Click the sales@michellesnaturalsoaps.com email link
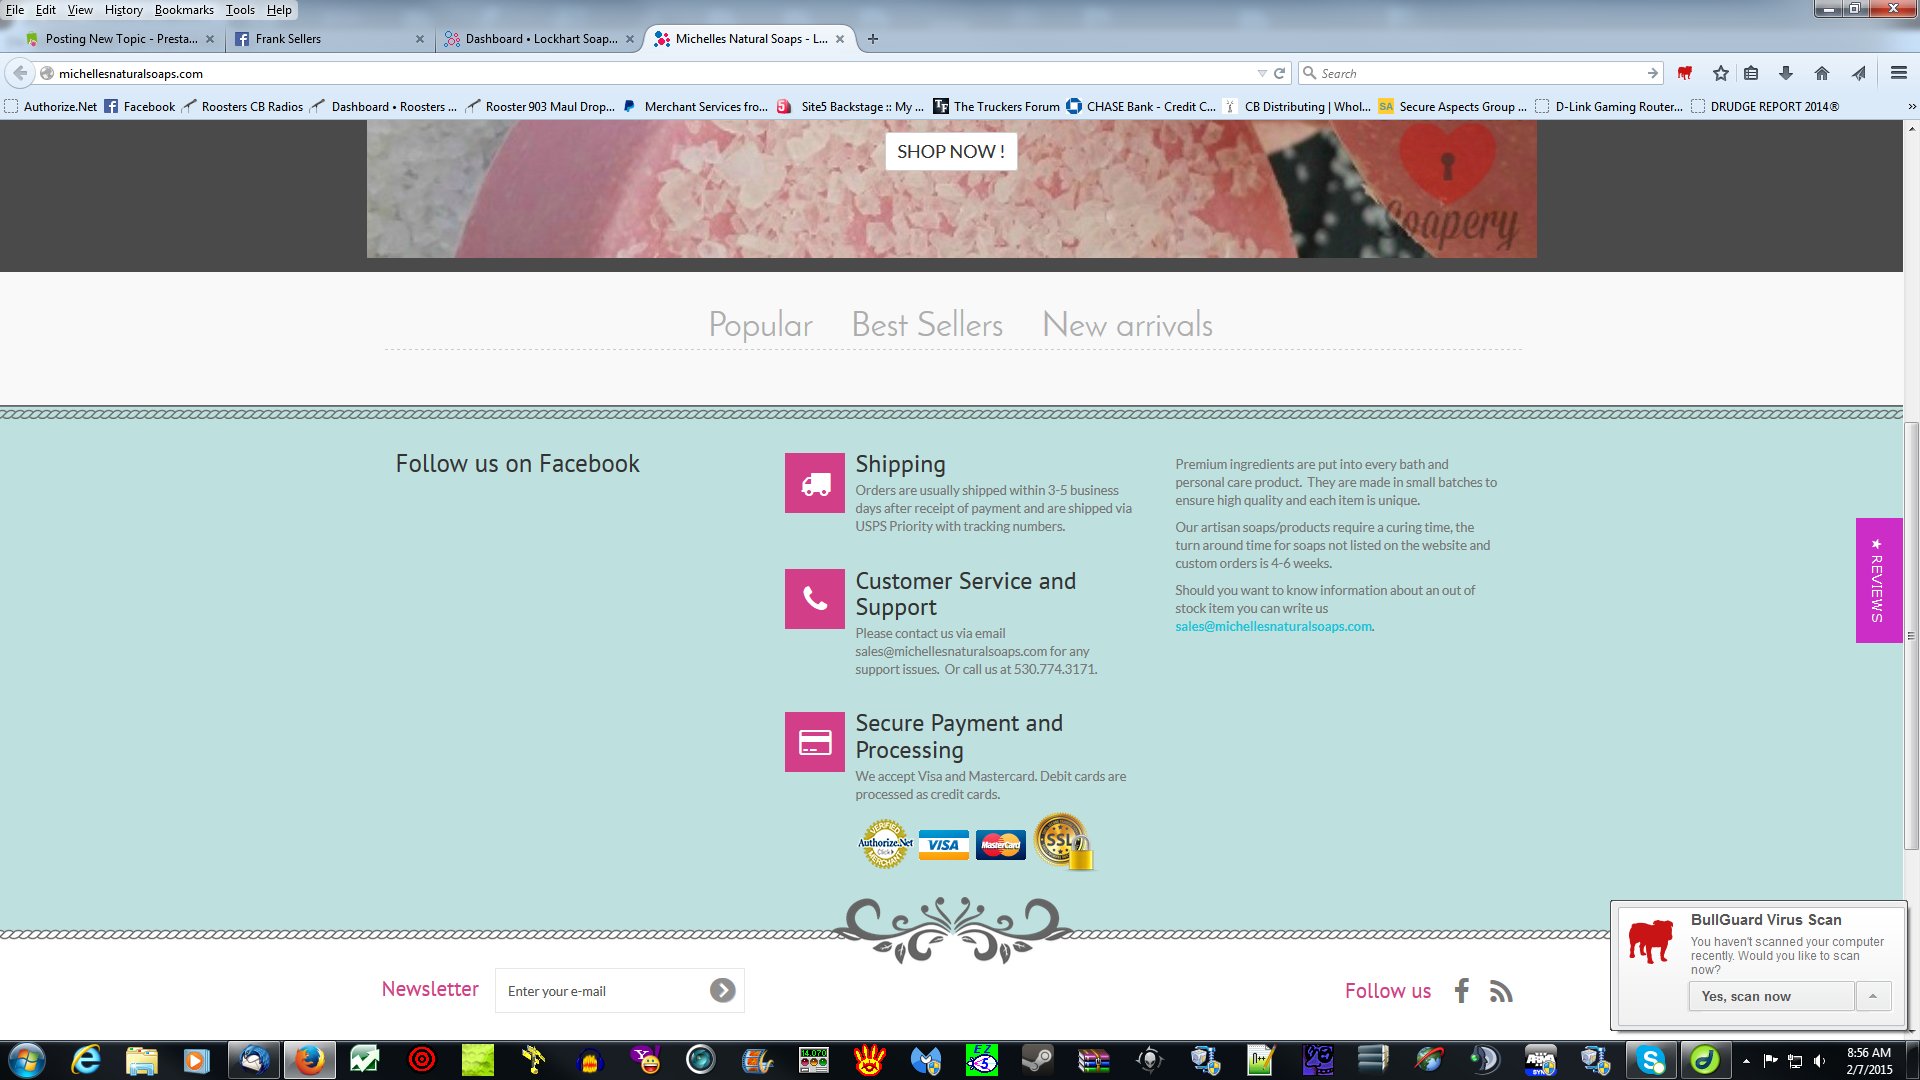 coord(1273,626)
